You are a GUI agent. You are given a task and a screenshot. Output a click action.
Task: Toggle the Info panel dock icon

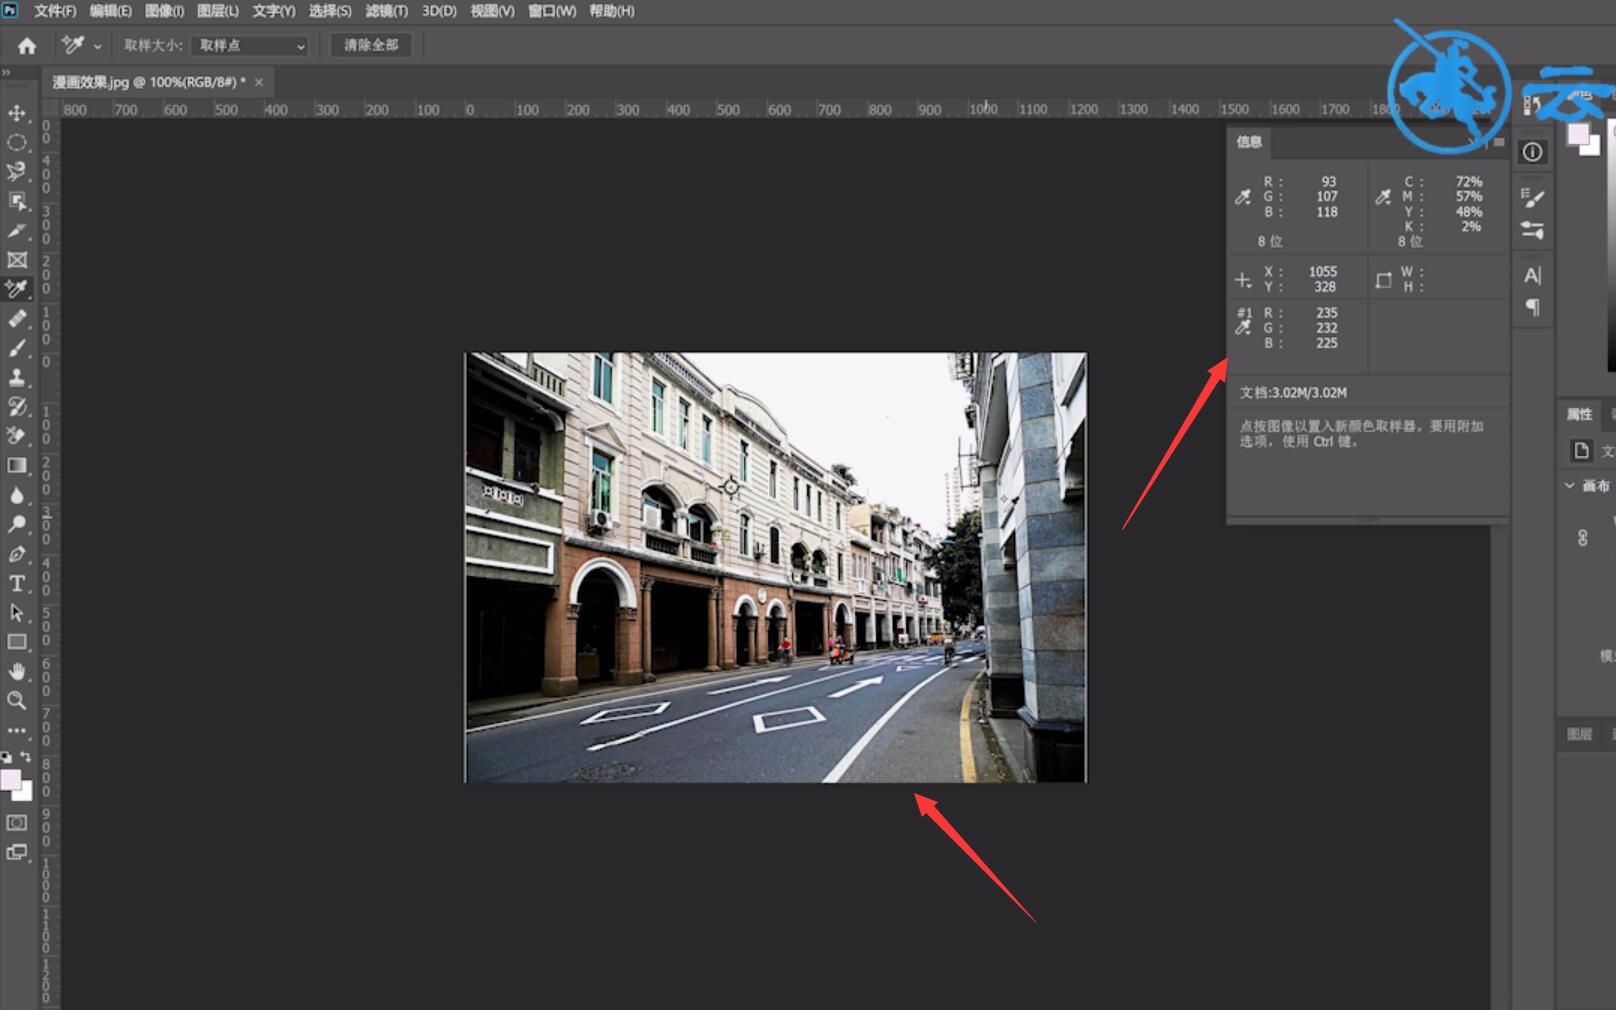pyautogui.click(x=1532, y=152)
